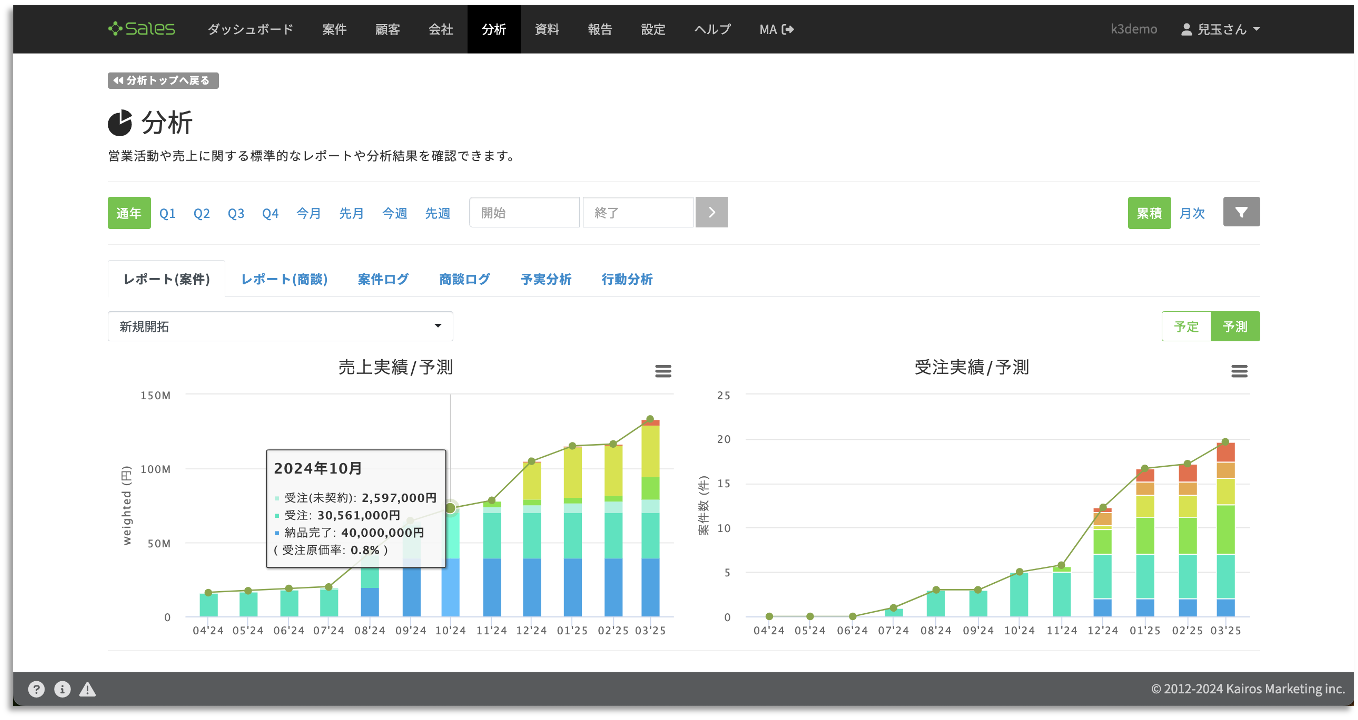This screenshot has height=720, width=1358.
Task: Click the date range arrow submit button
Action: pos(712,212)
